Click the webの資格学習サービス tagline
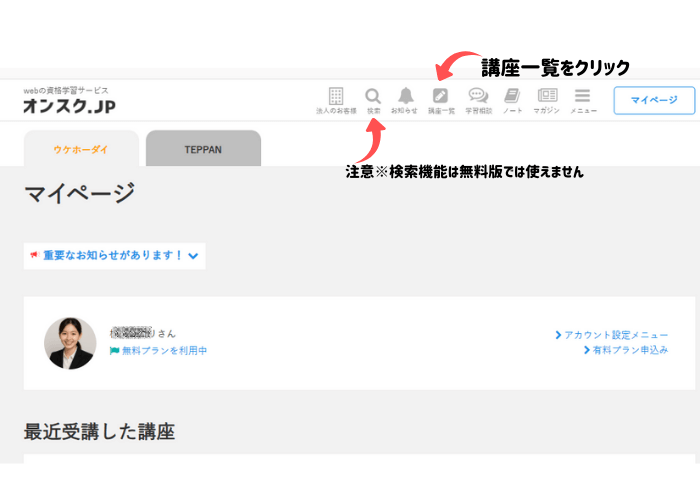Screen dimensions: 700x480 [x=66, y=90]
